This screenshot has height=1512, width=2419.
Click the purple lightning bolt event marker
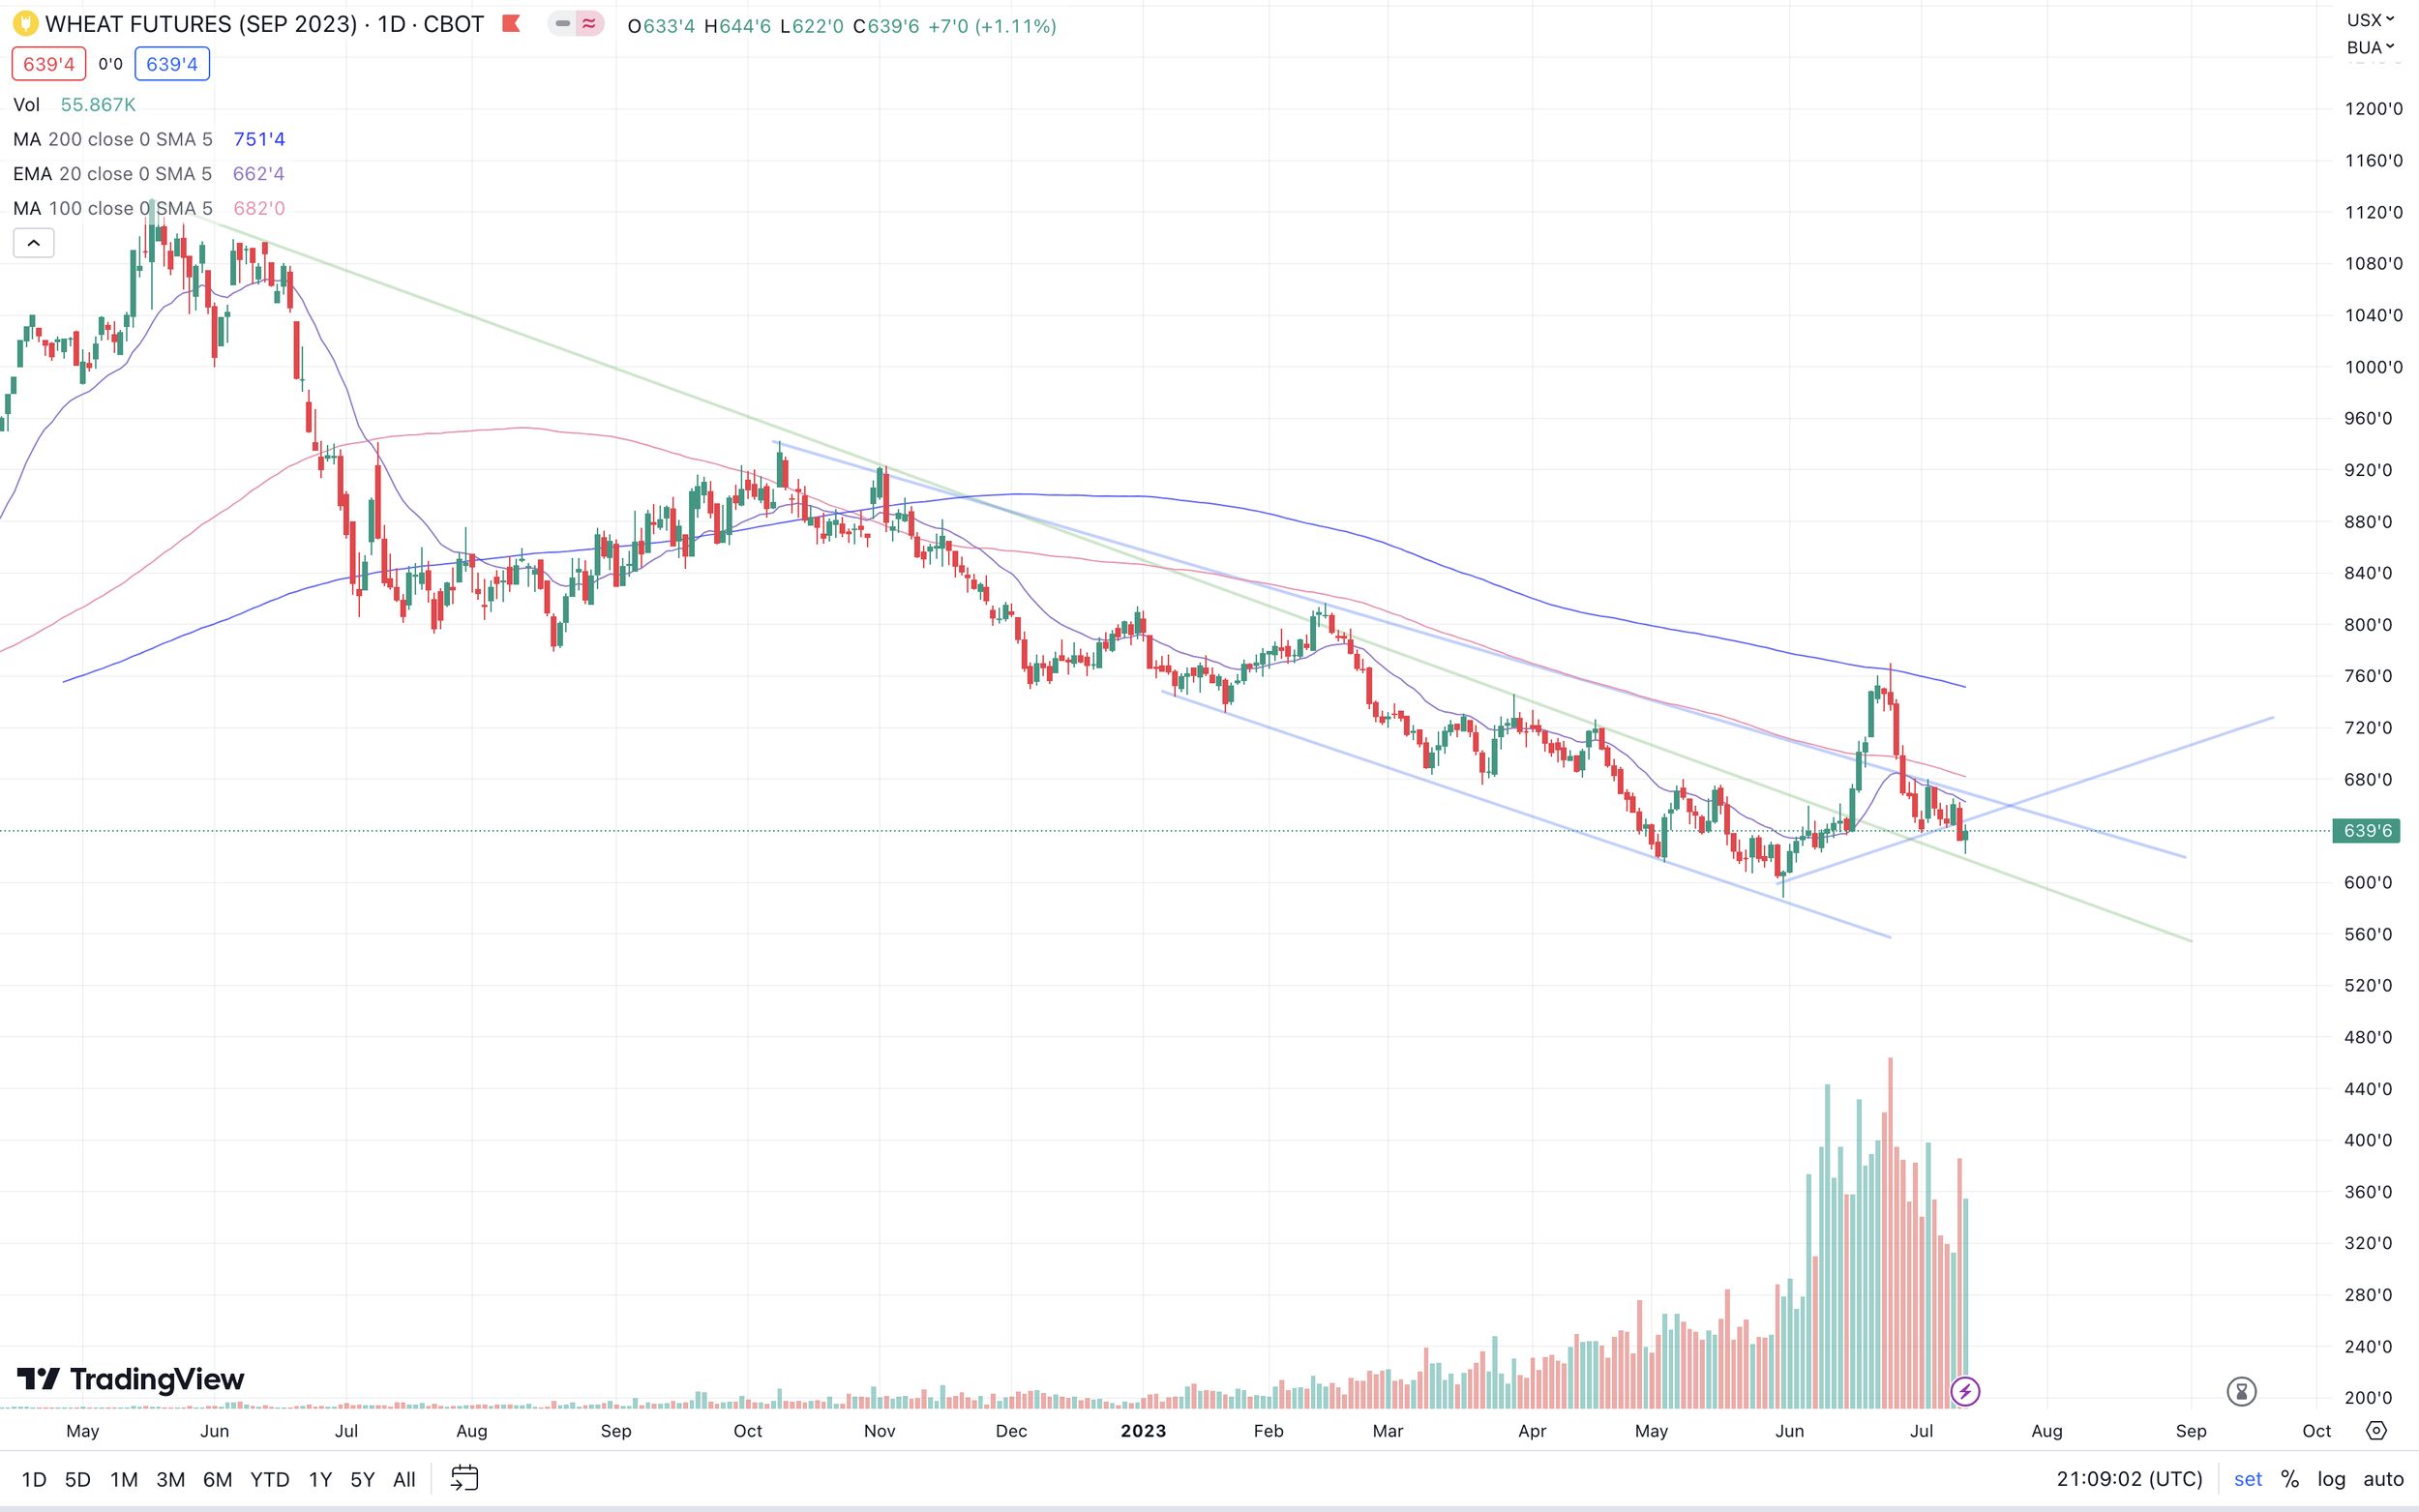tap(1965, 1391)
